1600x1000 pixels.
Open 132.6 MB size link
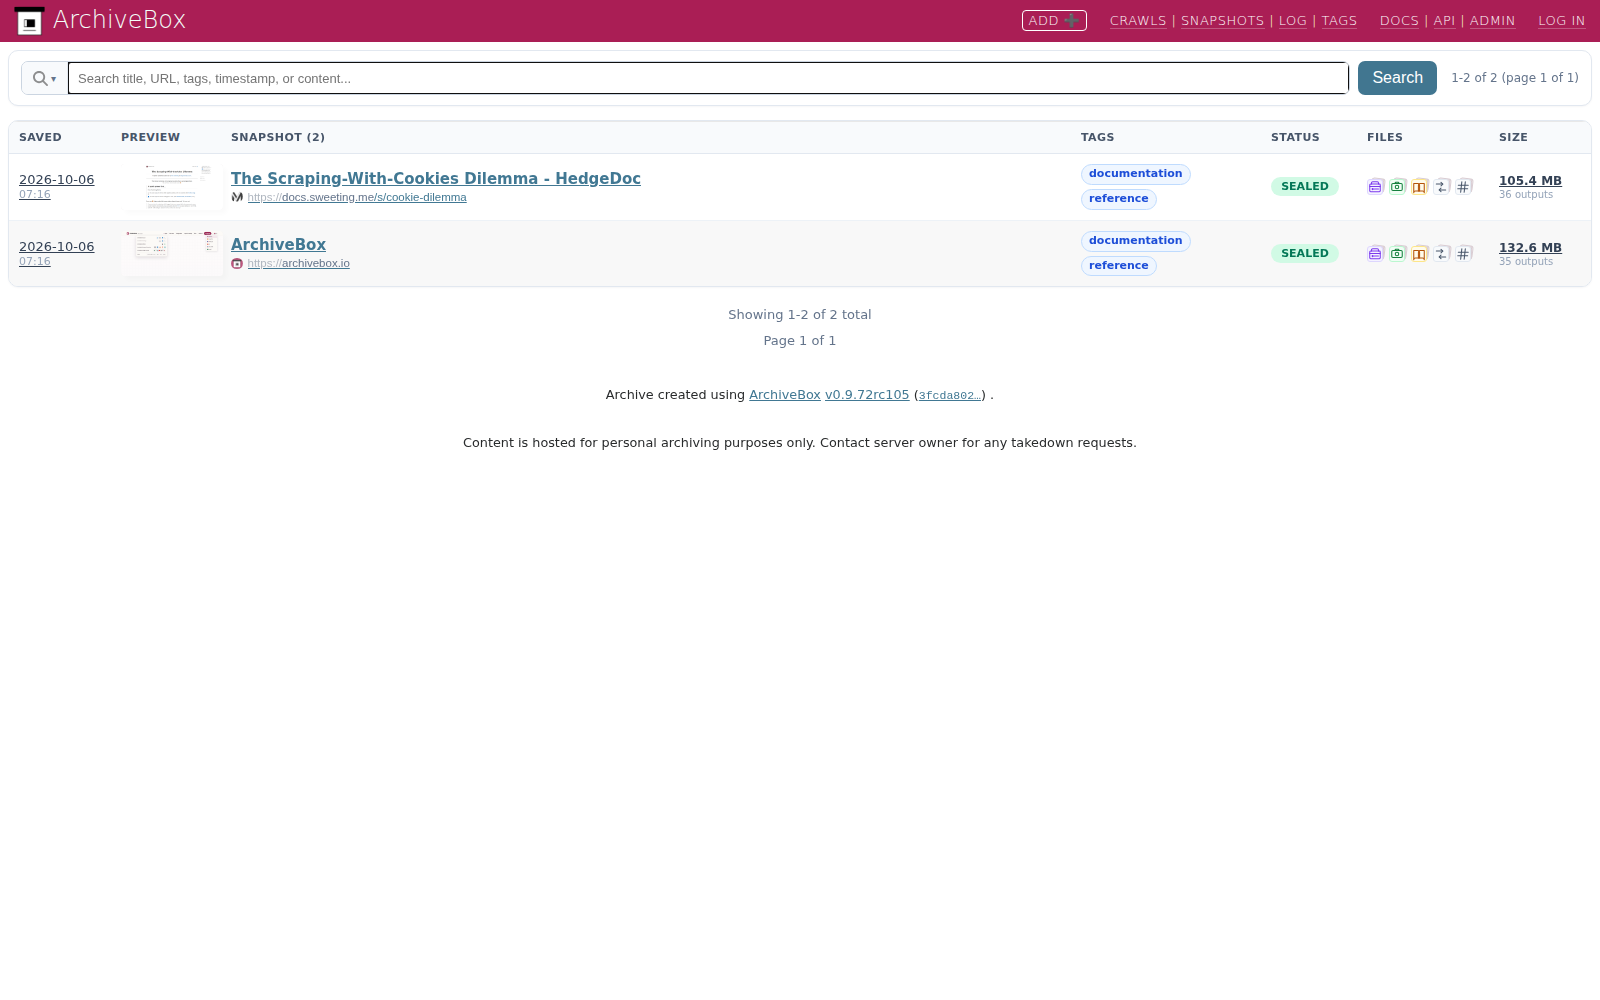[x=1530, y=248]
